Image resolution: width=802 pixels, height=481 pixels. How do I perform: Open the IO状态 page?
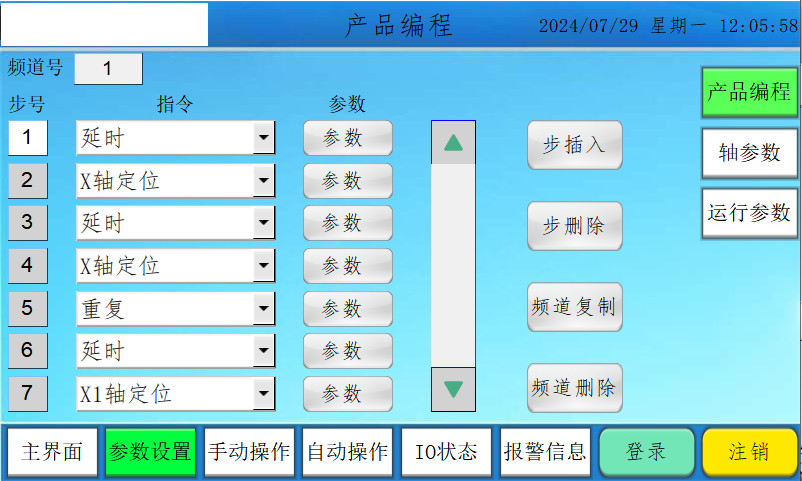pos(446,451)
